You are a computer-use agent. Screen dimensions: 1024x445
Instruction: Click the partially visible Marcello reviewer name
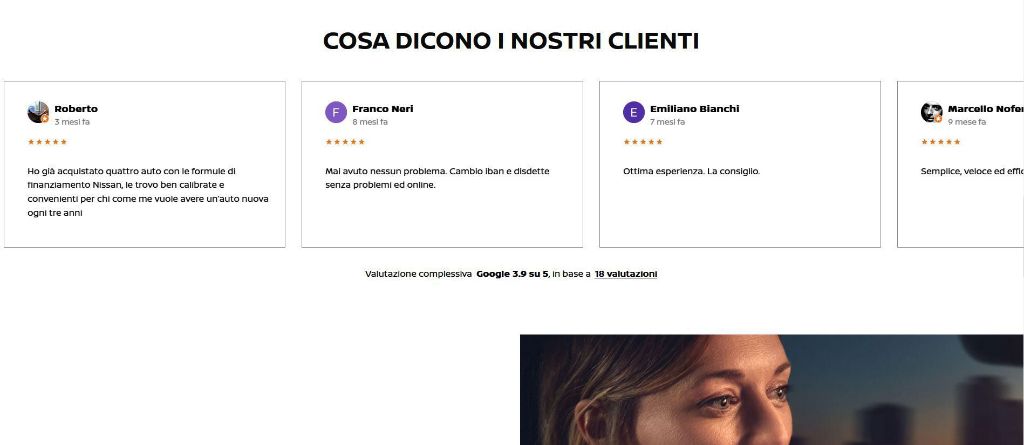pos(985,108)
